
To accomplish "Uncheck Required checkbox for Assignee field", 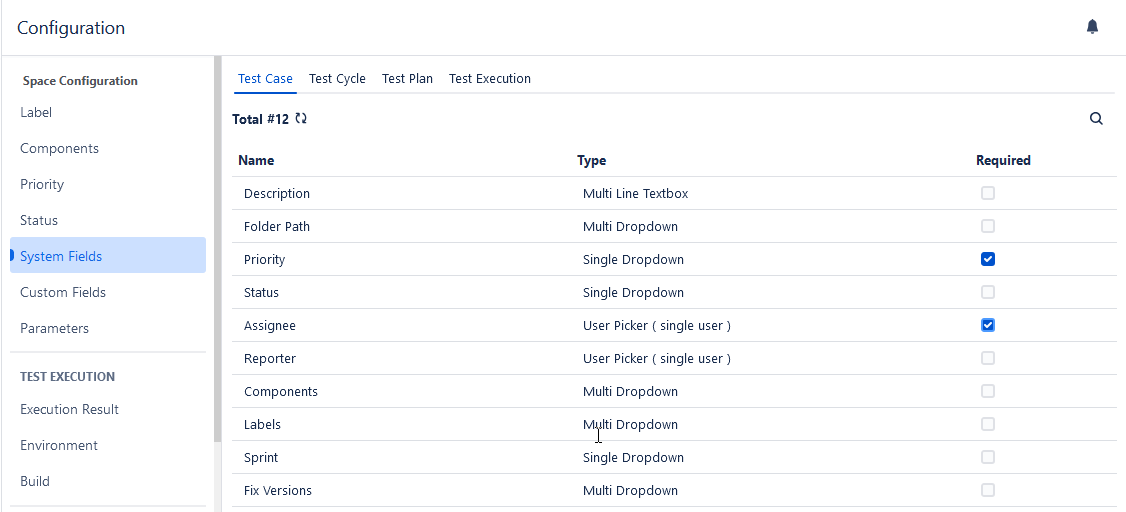I will click(988, 325).
